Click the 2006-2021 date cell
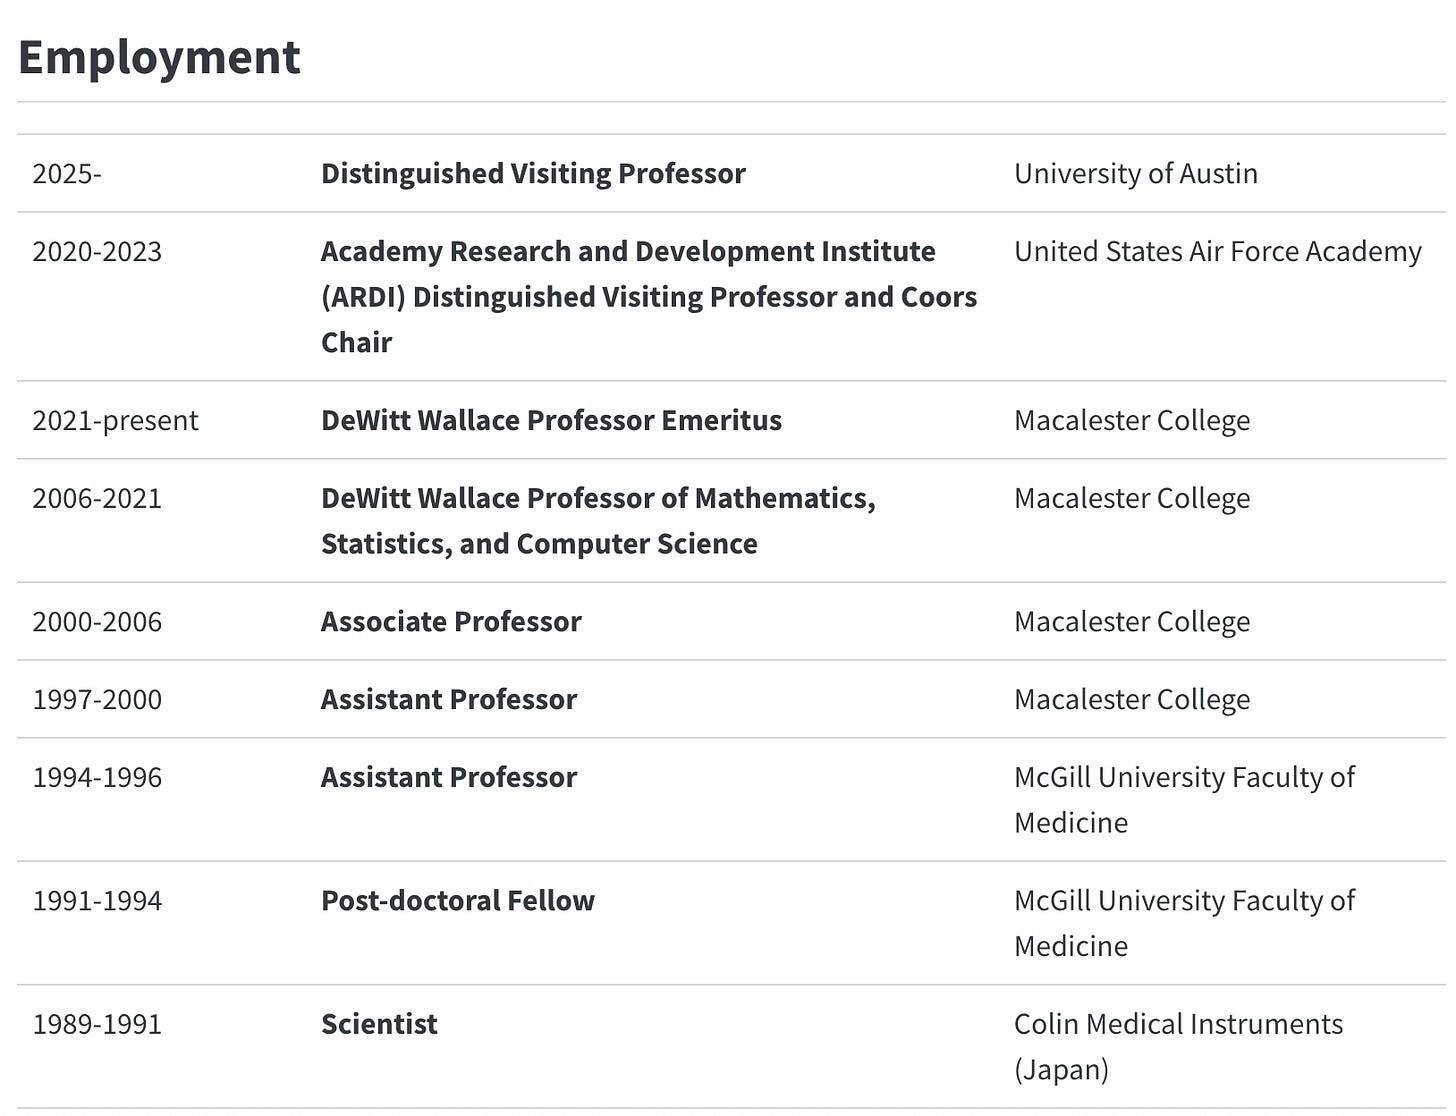 (x=97, y=499)
